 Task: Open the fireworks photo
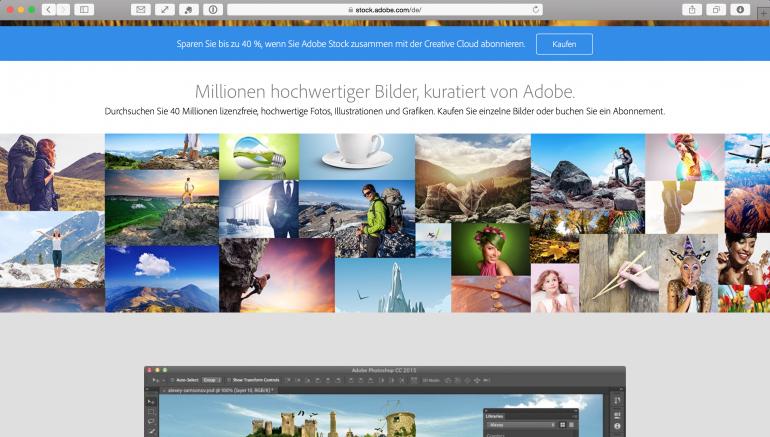tap(627, 221)
